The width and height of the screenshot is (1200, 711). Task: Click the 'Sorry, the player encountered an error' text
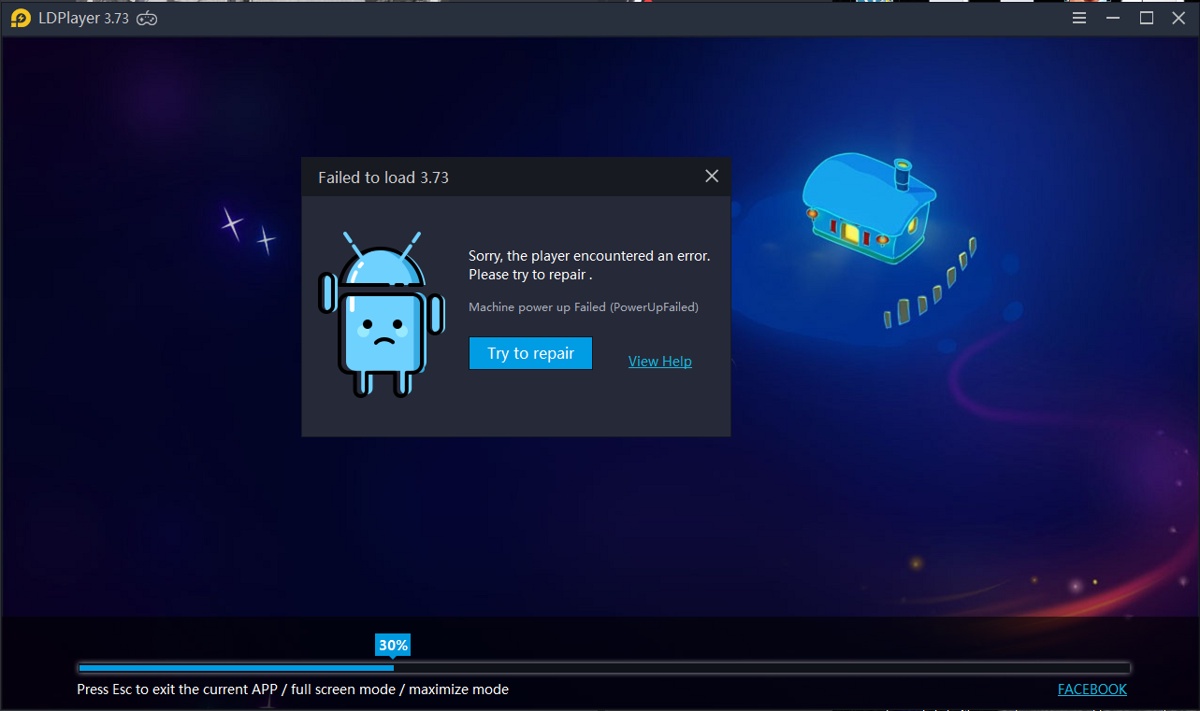click(x=589, y=265)
